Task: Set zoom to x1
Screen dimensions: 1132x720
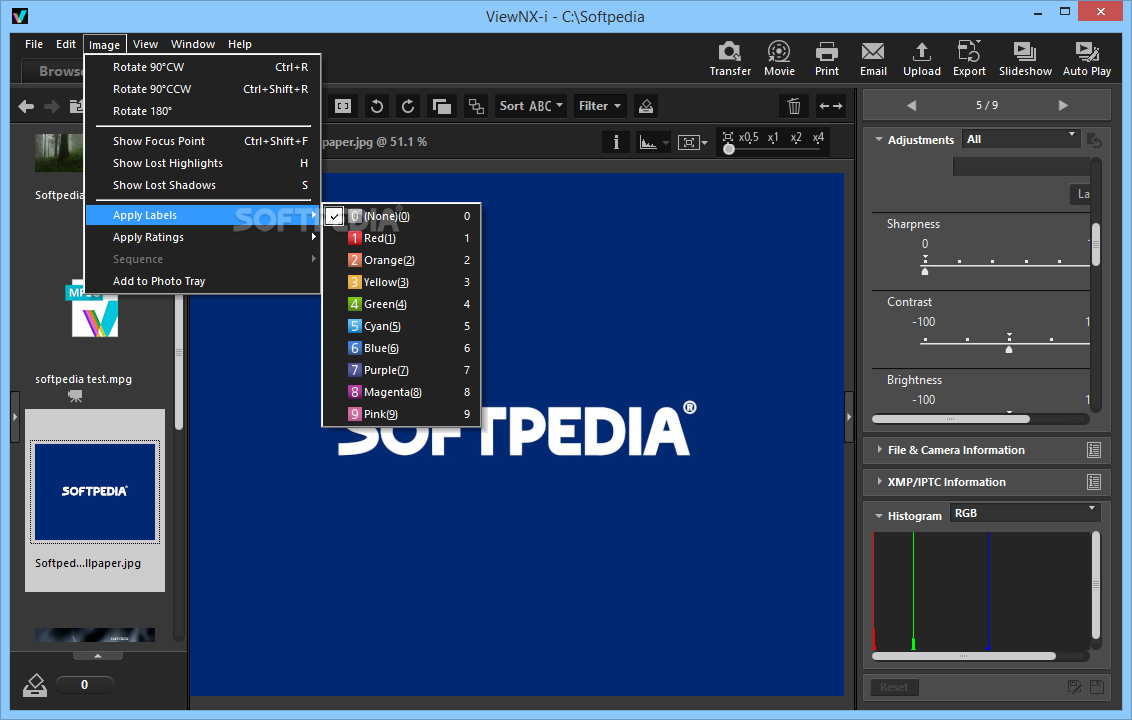Action: [x=773, y=137]
